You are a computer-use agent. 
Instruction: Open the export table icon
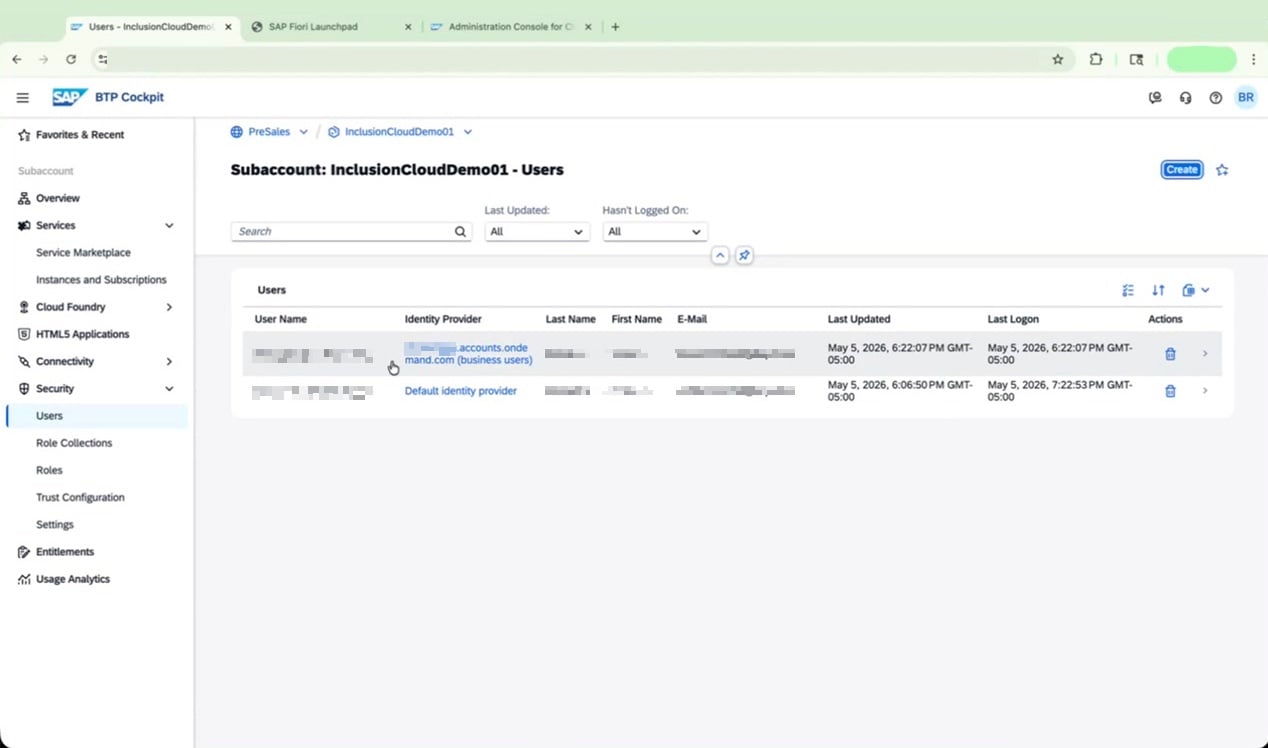pos(1188,290)
